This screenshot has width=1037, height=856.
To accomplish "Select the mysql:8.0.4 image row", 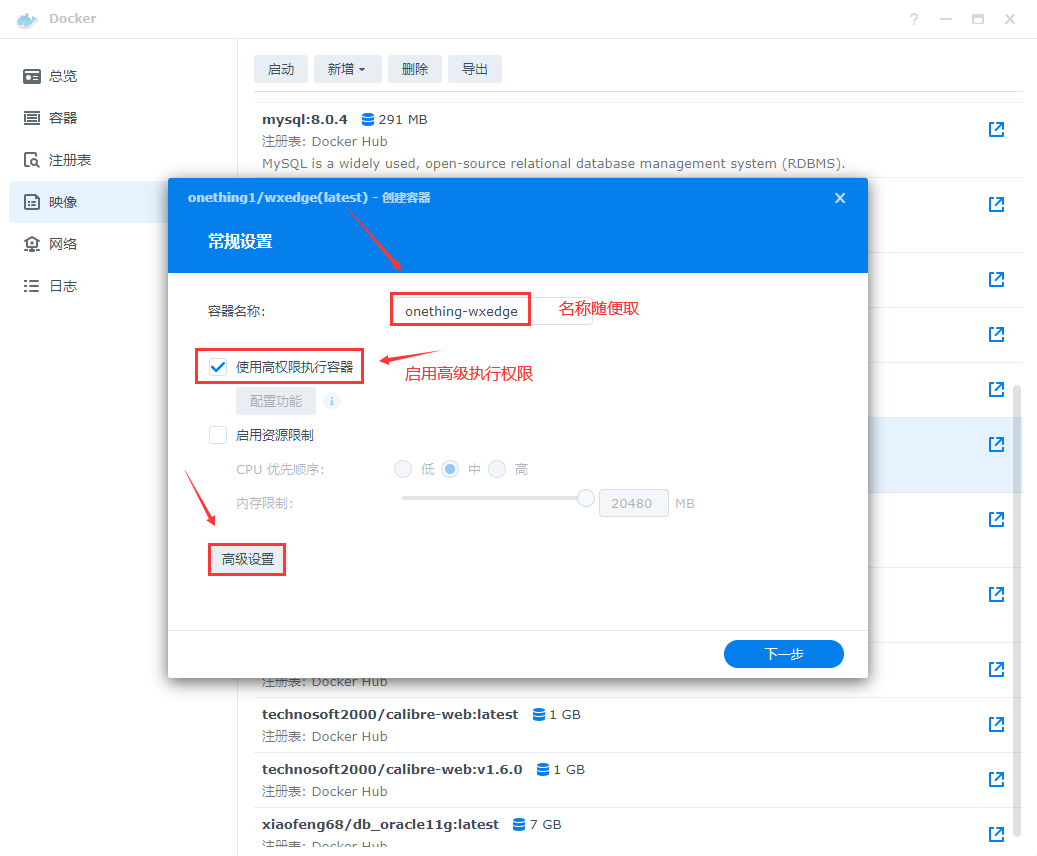I will click(638, 140).
